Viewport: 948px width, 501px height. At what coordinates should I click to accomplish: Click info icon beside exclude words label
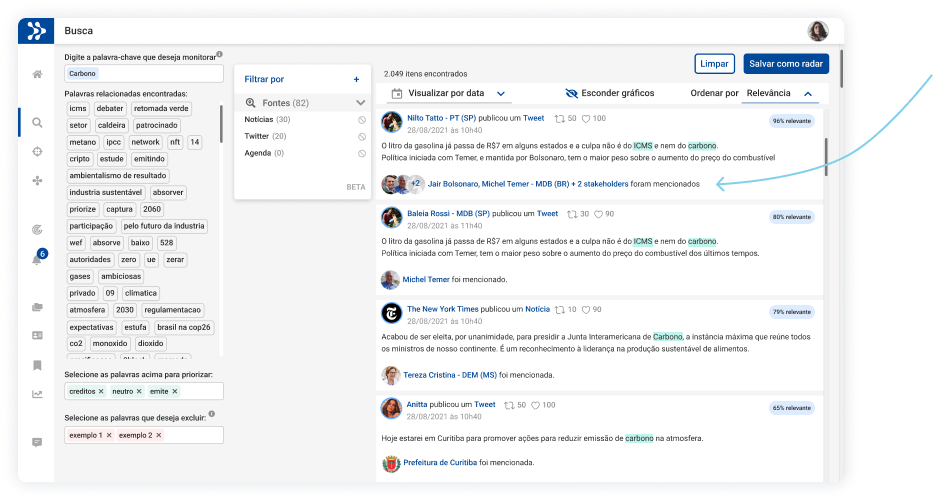212,415
